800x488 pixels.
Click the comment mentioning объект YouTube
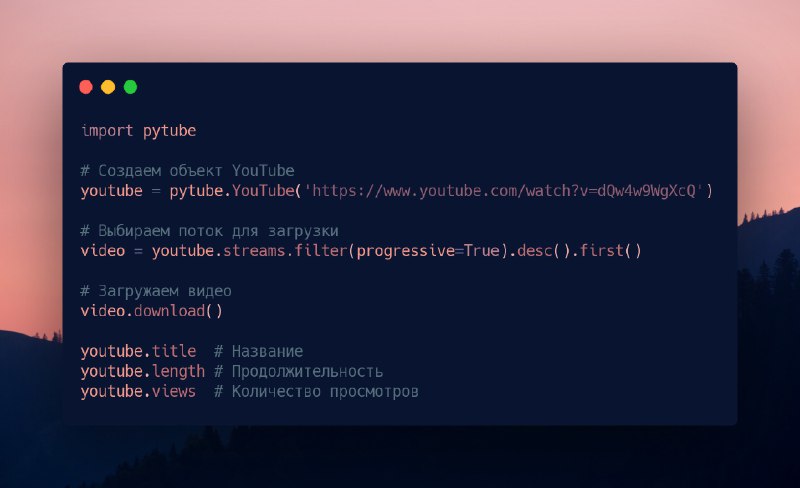187,170
